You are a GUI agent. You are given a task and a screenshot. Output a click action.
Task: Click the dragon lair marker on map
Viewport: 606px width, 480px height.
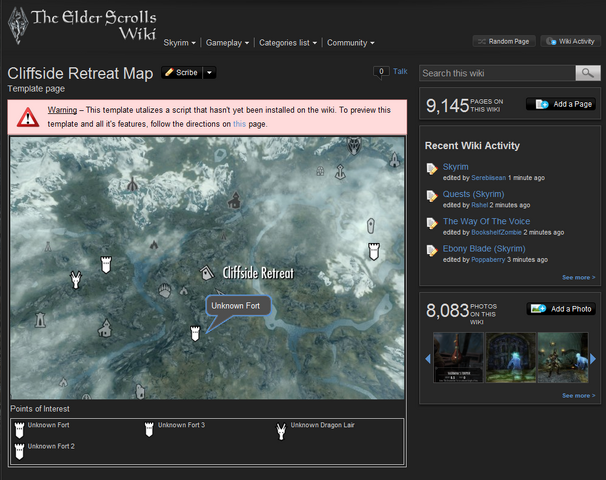[76, 279]
